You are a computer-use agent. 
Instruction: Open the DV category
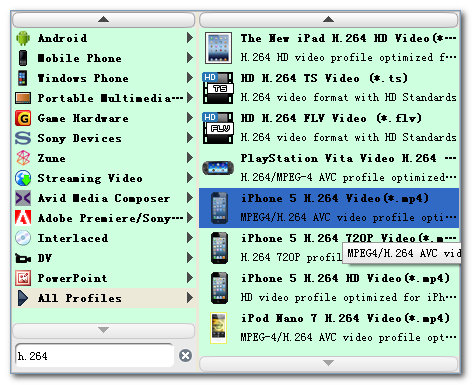pos(104,258)
